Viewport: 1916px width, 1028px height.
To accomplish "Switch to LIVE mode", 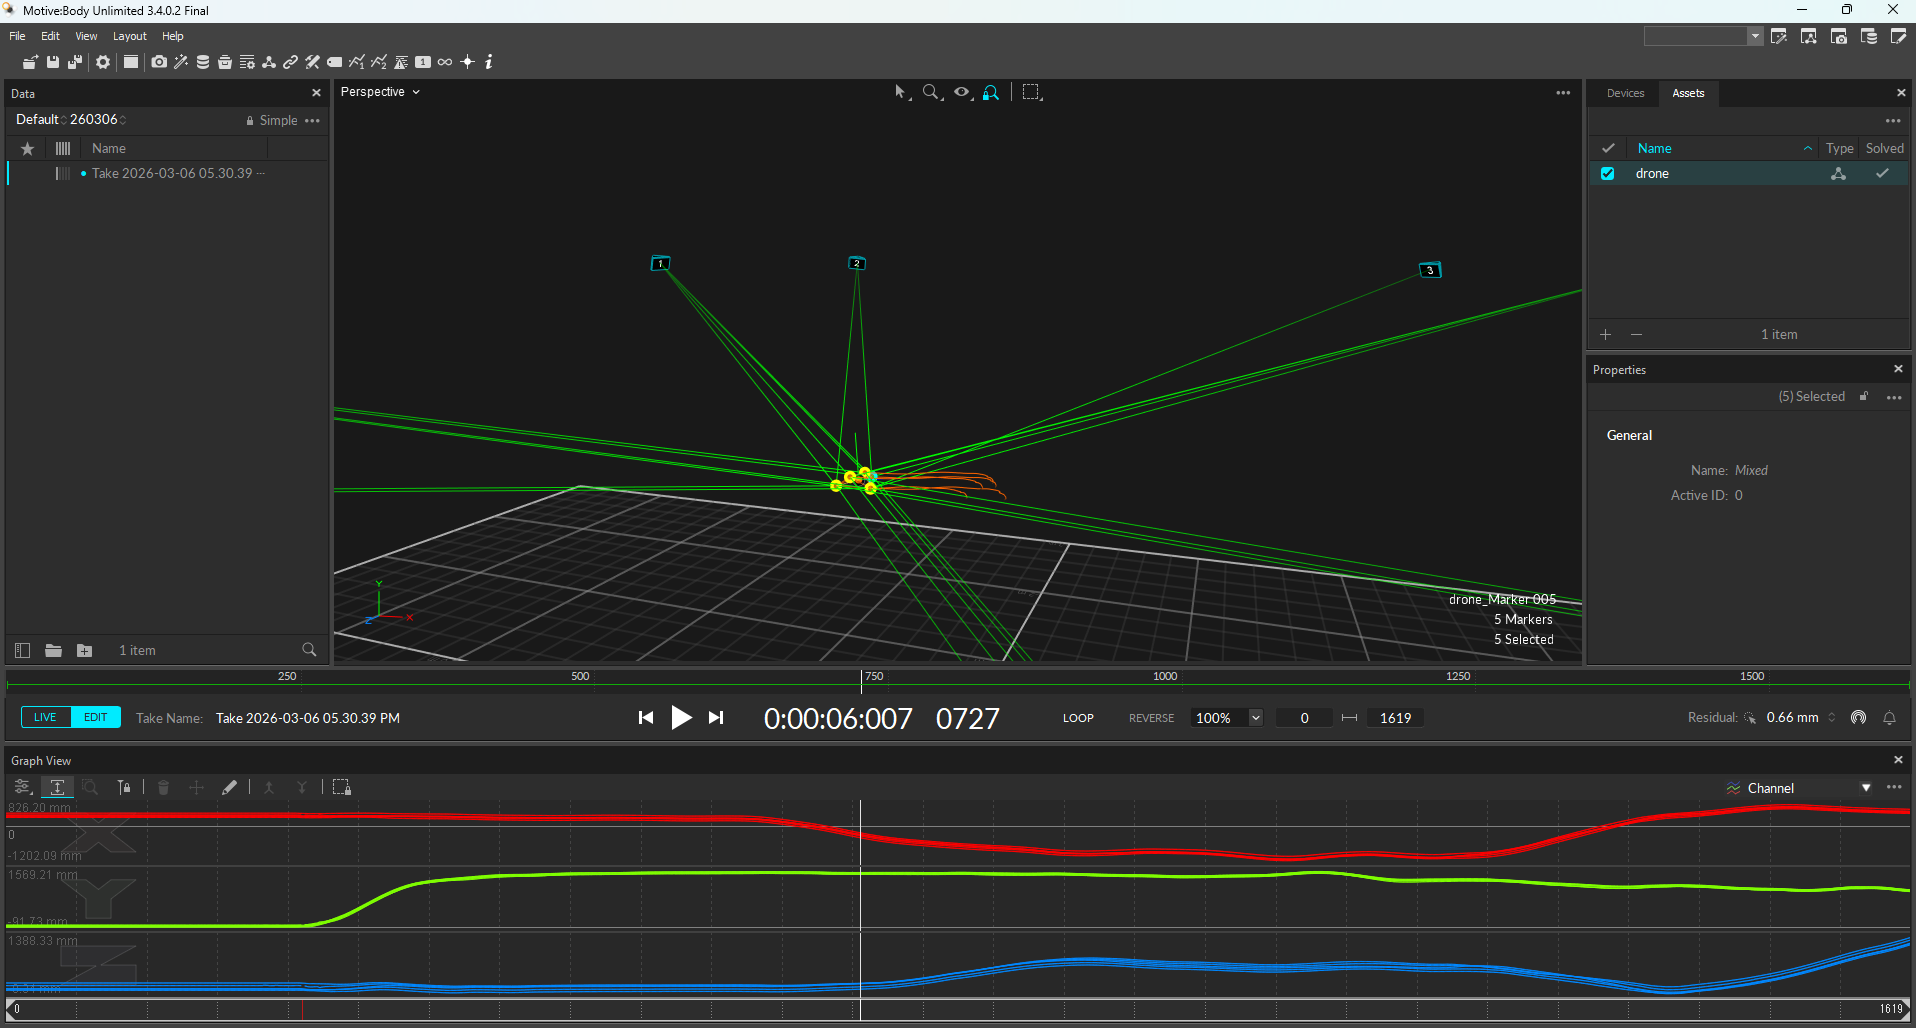I will (x=46, y=718).
